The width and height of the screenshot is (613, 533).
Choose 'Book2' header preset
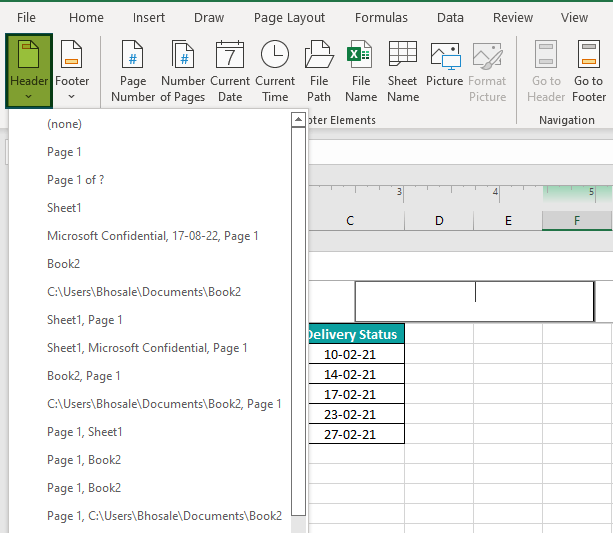tap(150, 264)
